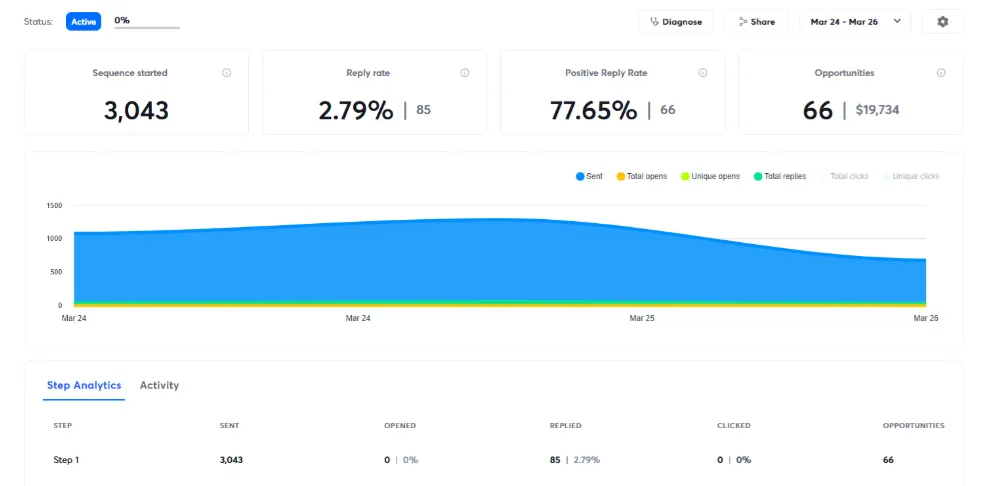This screenshot has height=486, width=992.
Task: Enable the Total clicks legend item
Action: pos(844,177)
